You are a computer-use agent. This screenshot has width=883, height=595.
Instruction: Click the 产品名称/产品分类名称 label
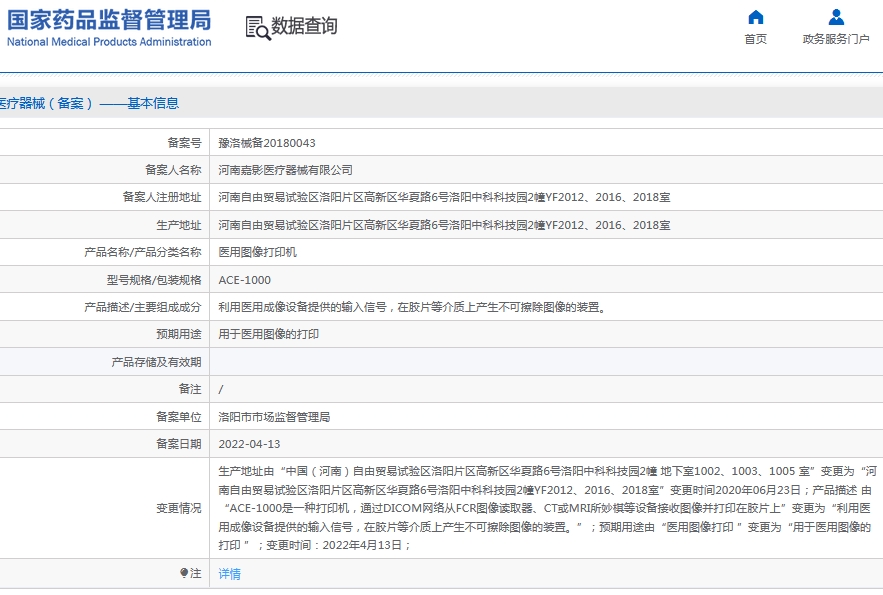coord(142,252)
